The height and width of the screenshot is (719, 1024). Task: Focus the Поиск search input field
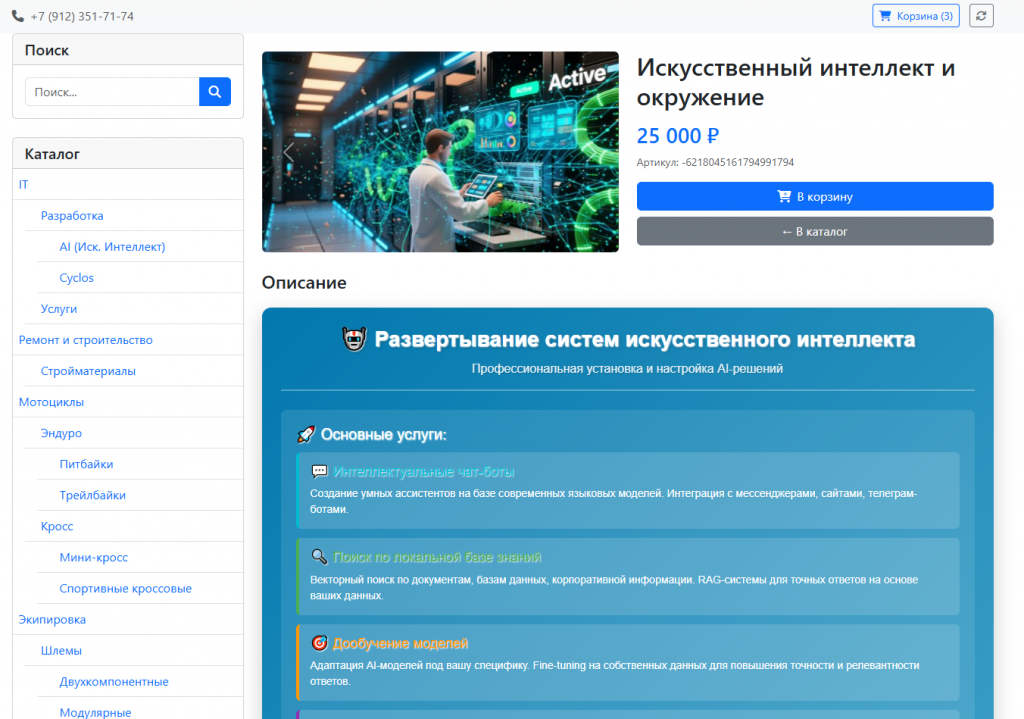click(112, 92)
